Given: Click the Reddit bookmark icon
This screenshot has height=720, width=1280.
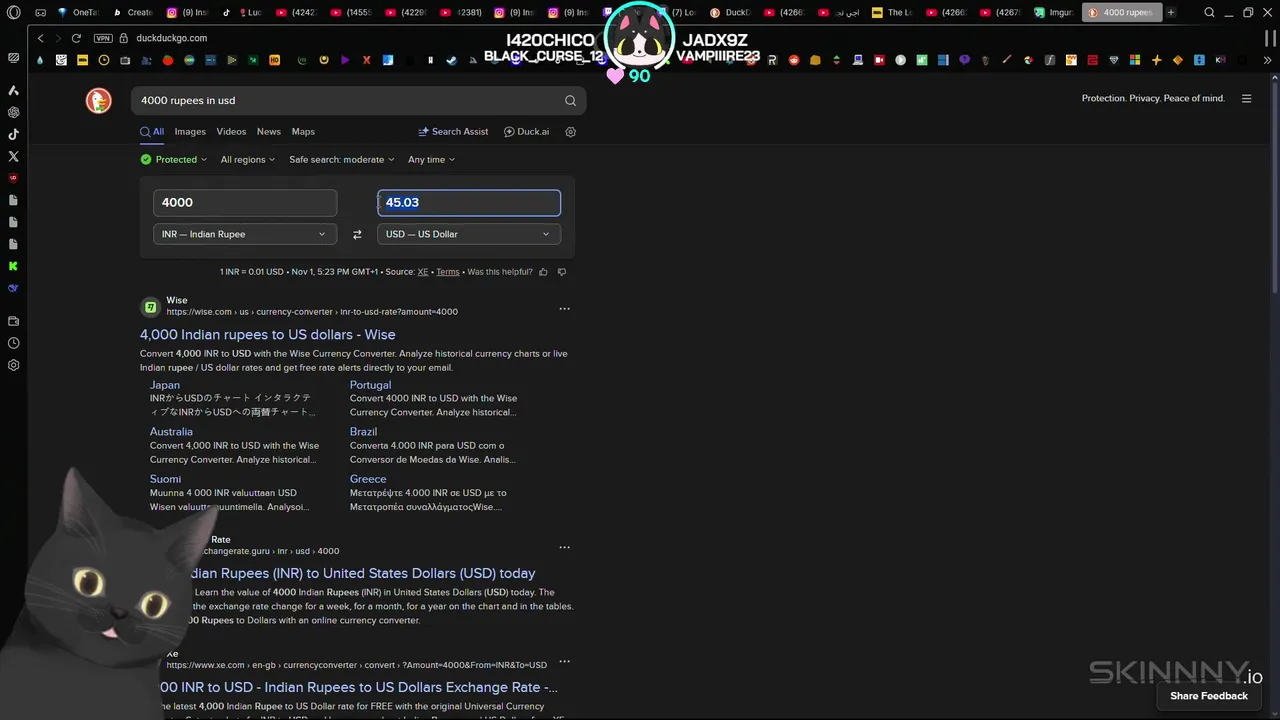Looking at the screenshot, I should 794,60.
